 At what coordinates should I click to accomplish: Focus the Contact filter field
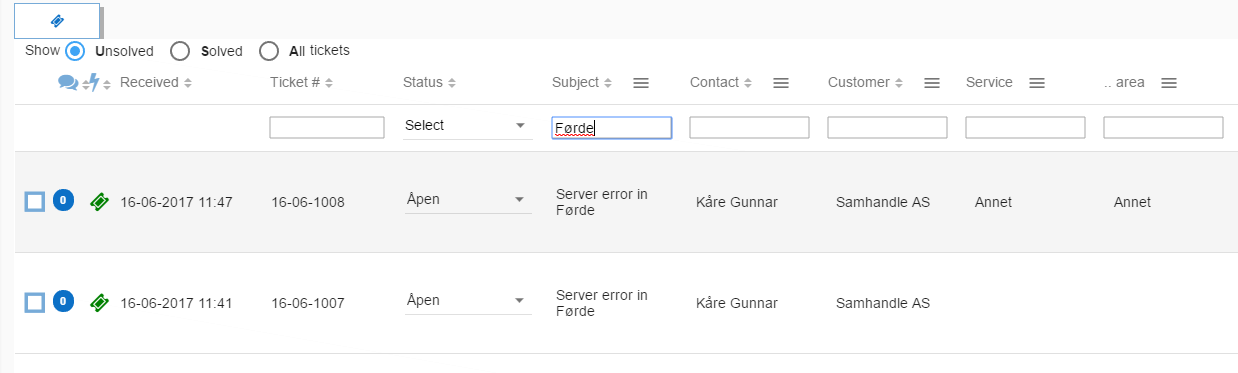point(749,127)
